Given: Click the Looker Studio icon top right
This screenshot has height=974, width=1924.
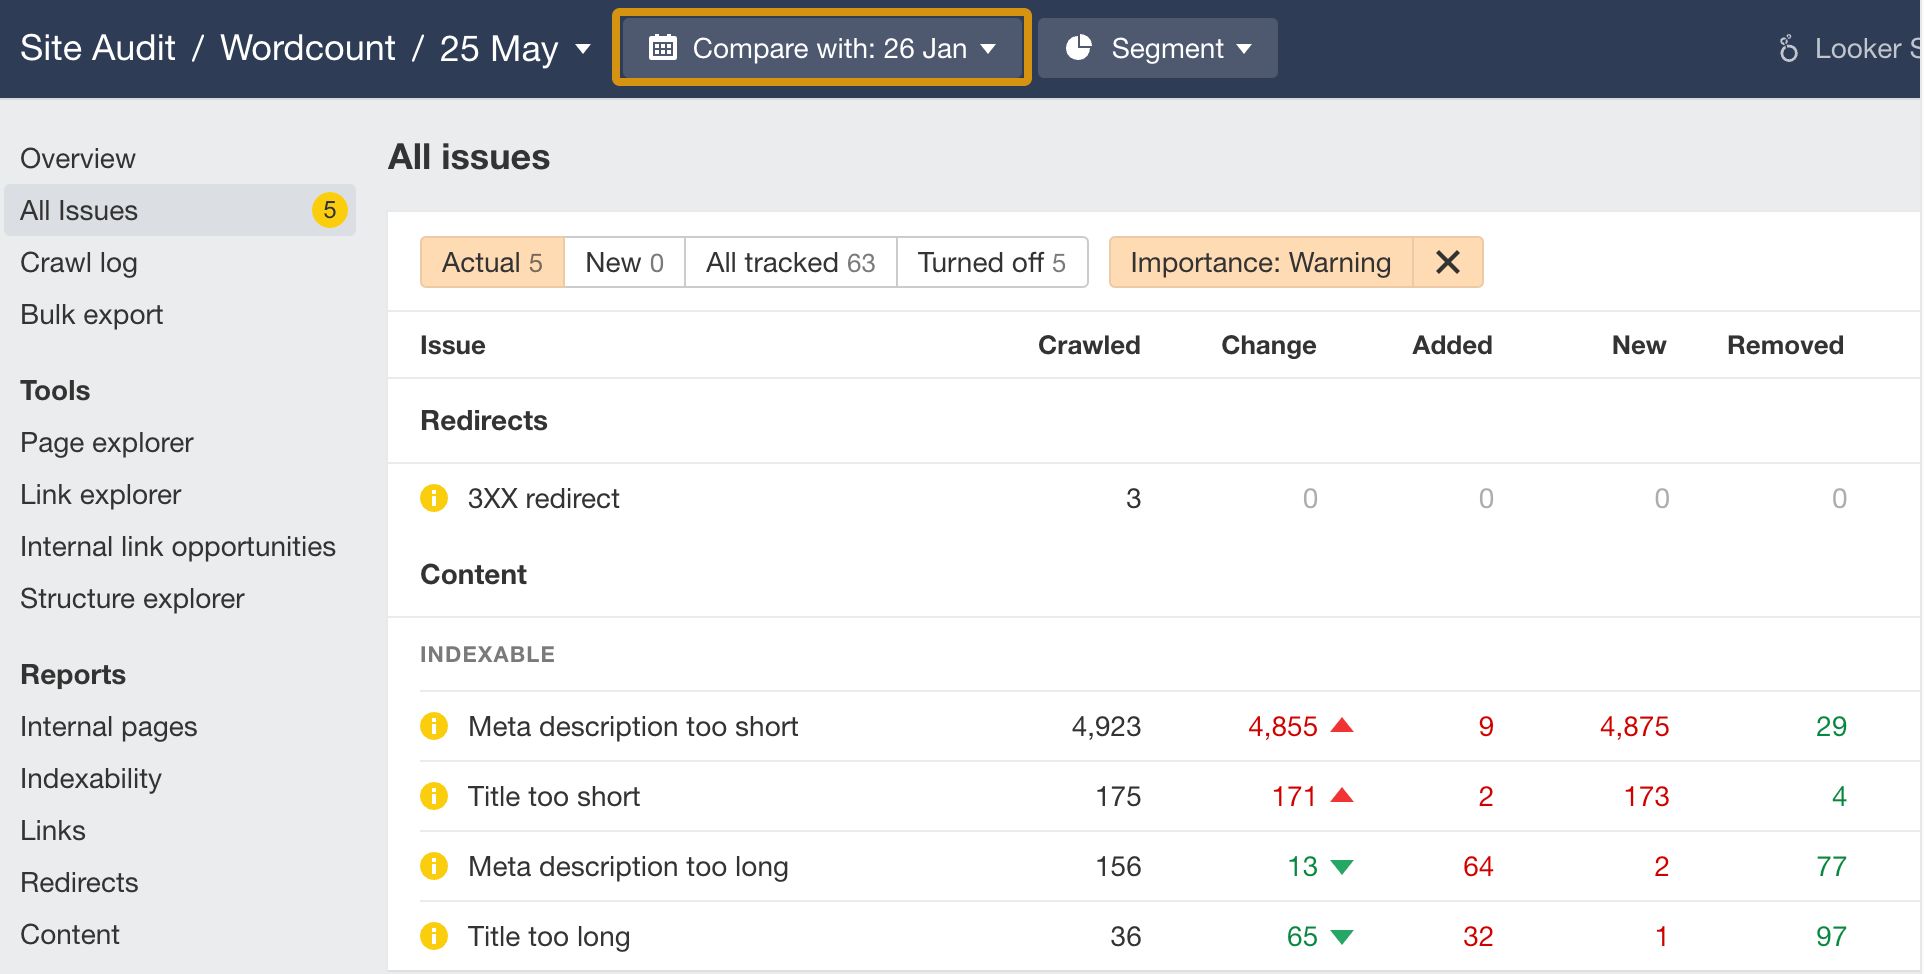Looking at the screenshot, I should click(x=1789, y=47).
